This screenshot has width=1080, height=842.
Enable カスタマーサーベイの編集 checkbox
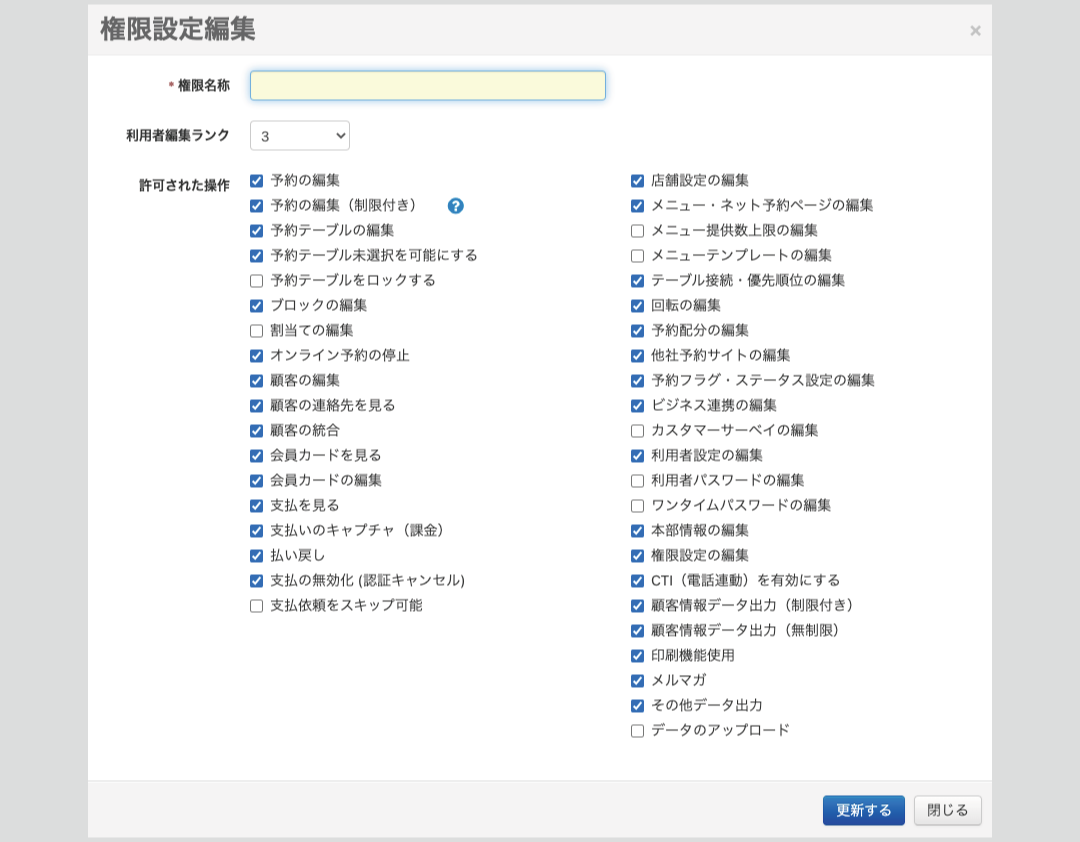(x=638, y=431)
